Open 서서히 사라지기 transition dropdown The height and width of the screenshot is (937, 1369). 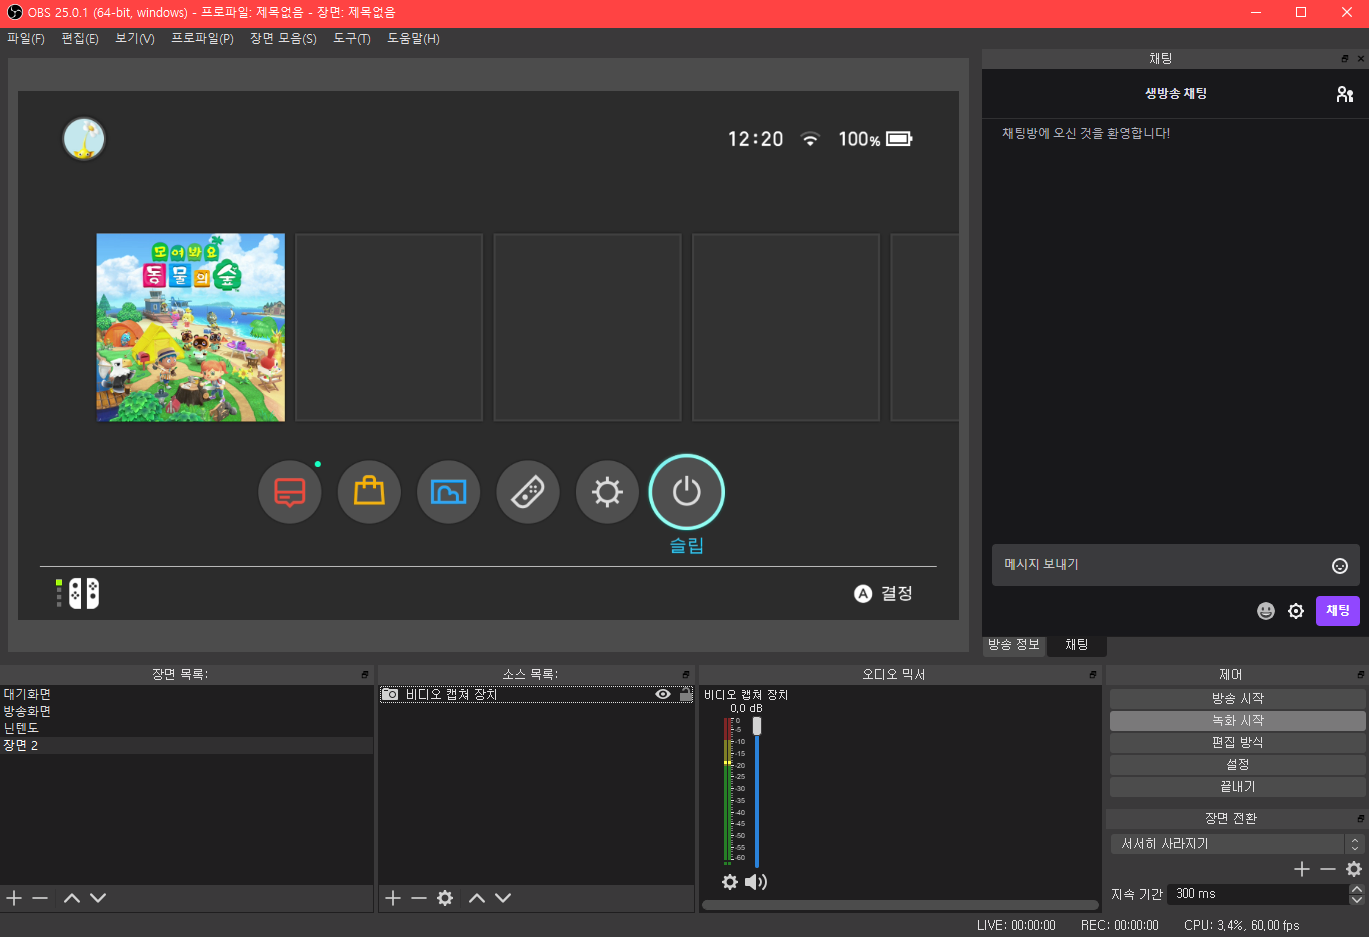(1237, 844)
